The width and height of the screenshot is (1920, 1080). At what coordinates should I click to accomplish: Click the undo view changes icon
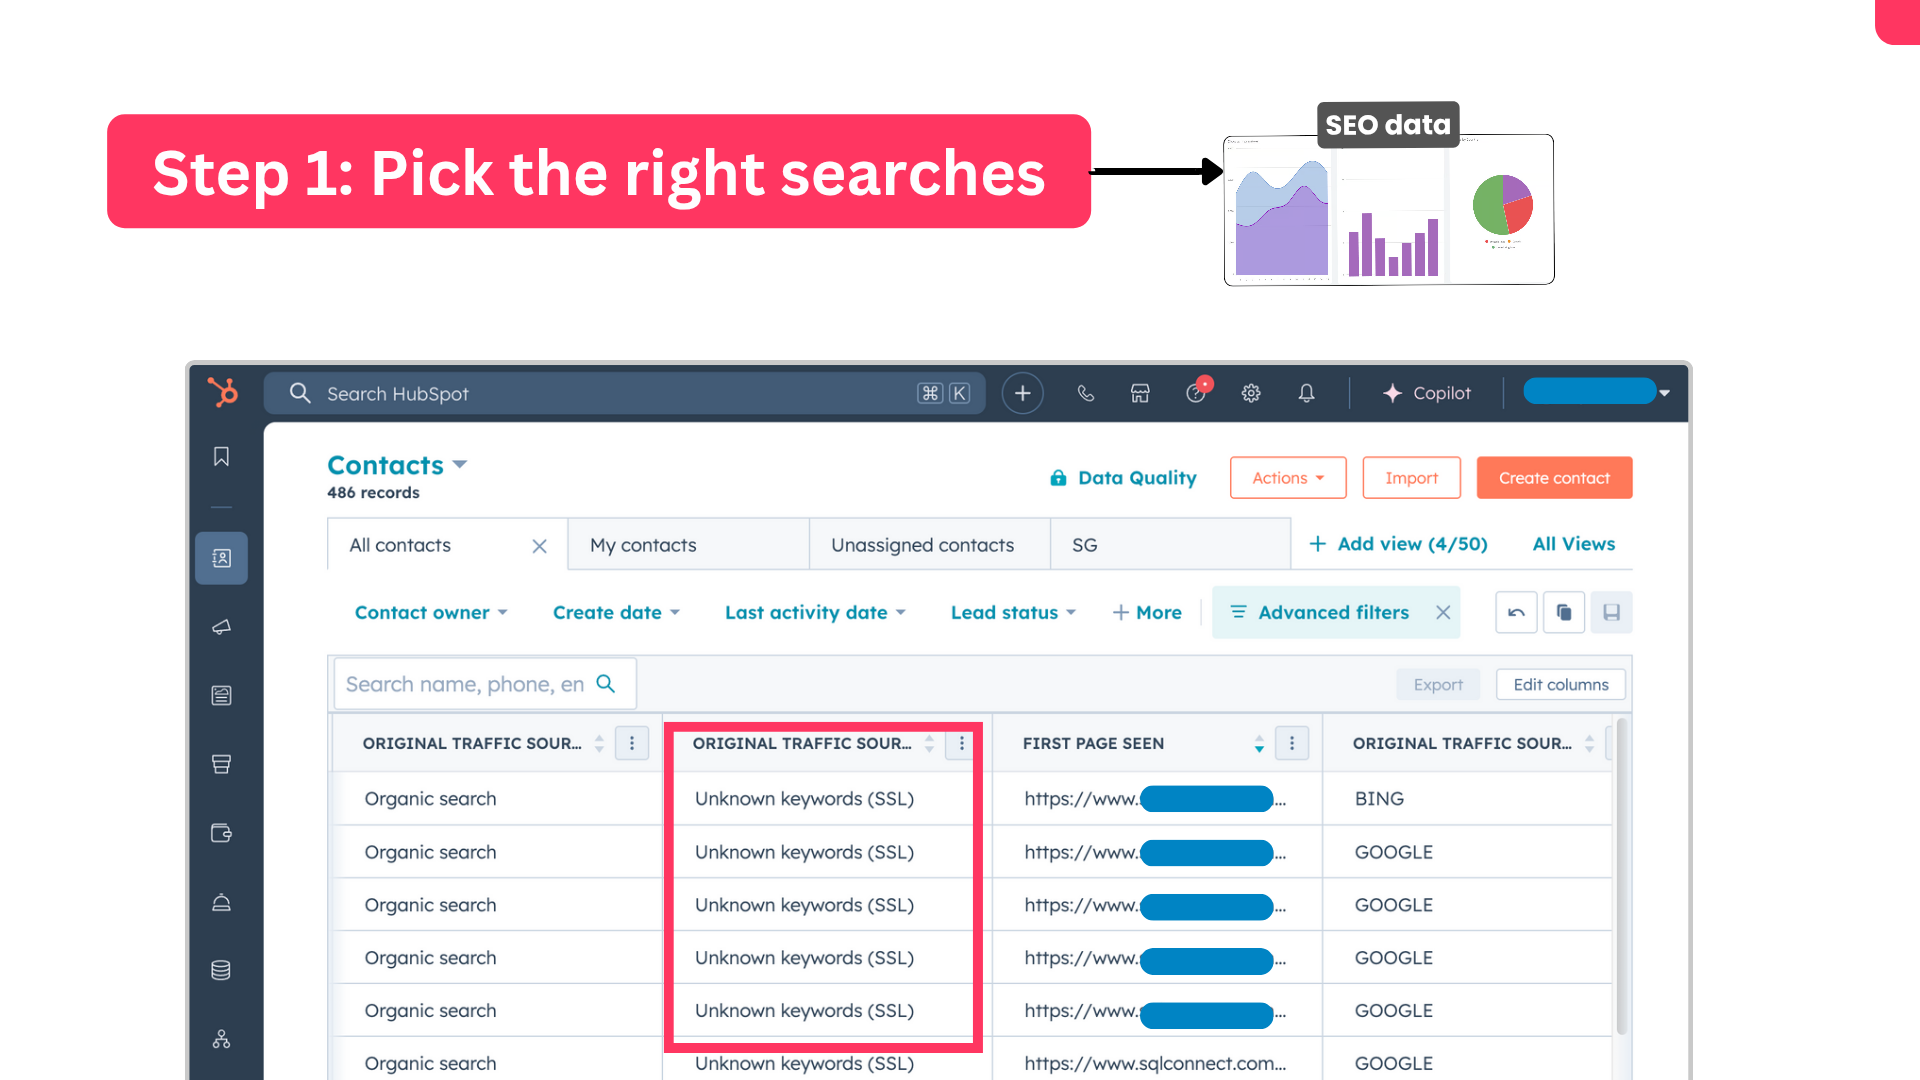[1516, 613]
